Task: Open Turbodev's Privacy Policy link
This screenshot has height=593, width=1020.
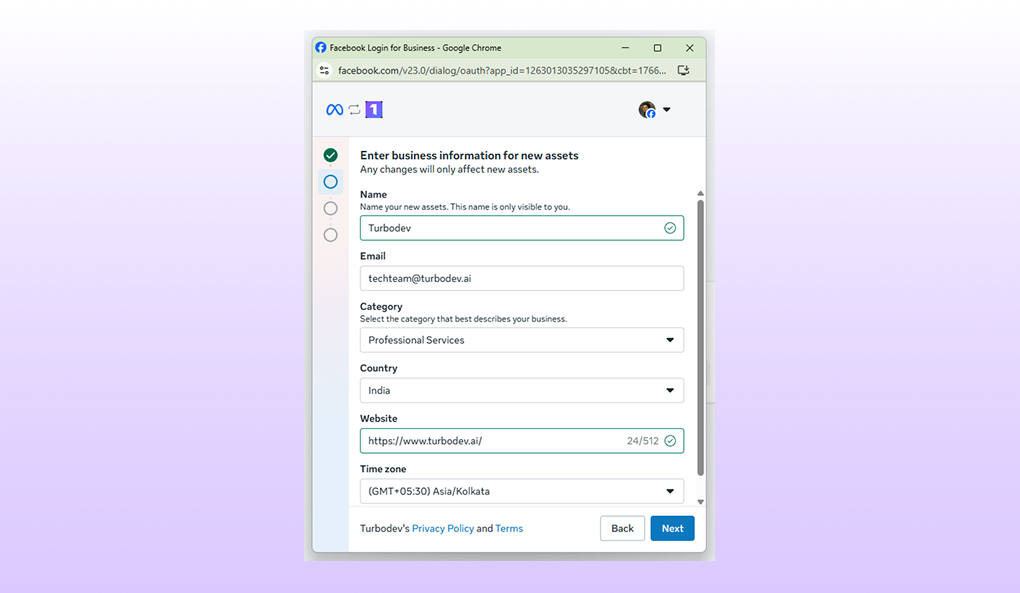Action: pyautogui.click(x=443, y=529)
